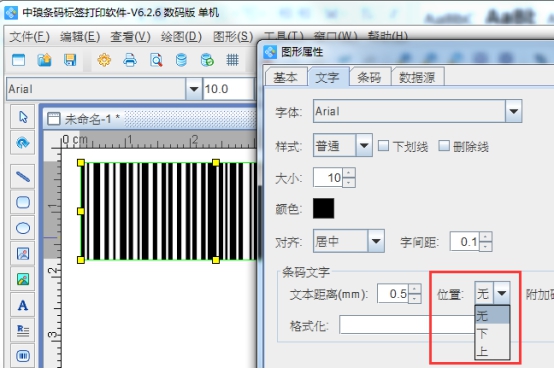Click the 未命名-1 document tab title
The height and width of the screenshot is (369, 554).
point(92,119)
